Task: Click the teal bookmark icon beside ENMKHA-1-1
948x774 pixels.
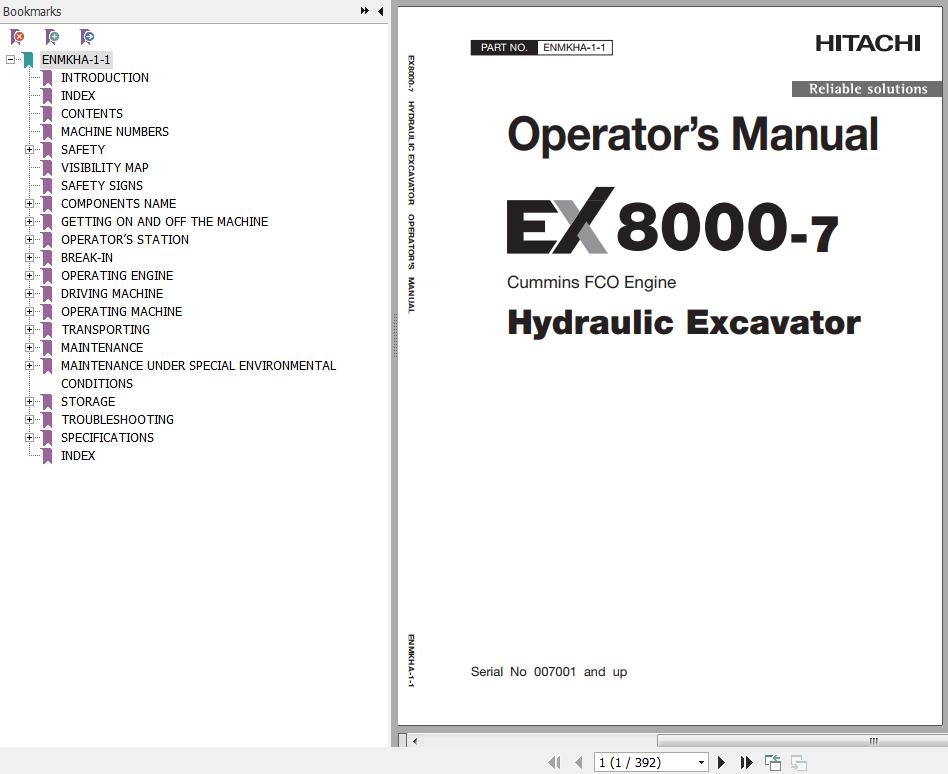Action: (x=28, y=59)
